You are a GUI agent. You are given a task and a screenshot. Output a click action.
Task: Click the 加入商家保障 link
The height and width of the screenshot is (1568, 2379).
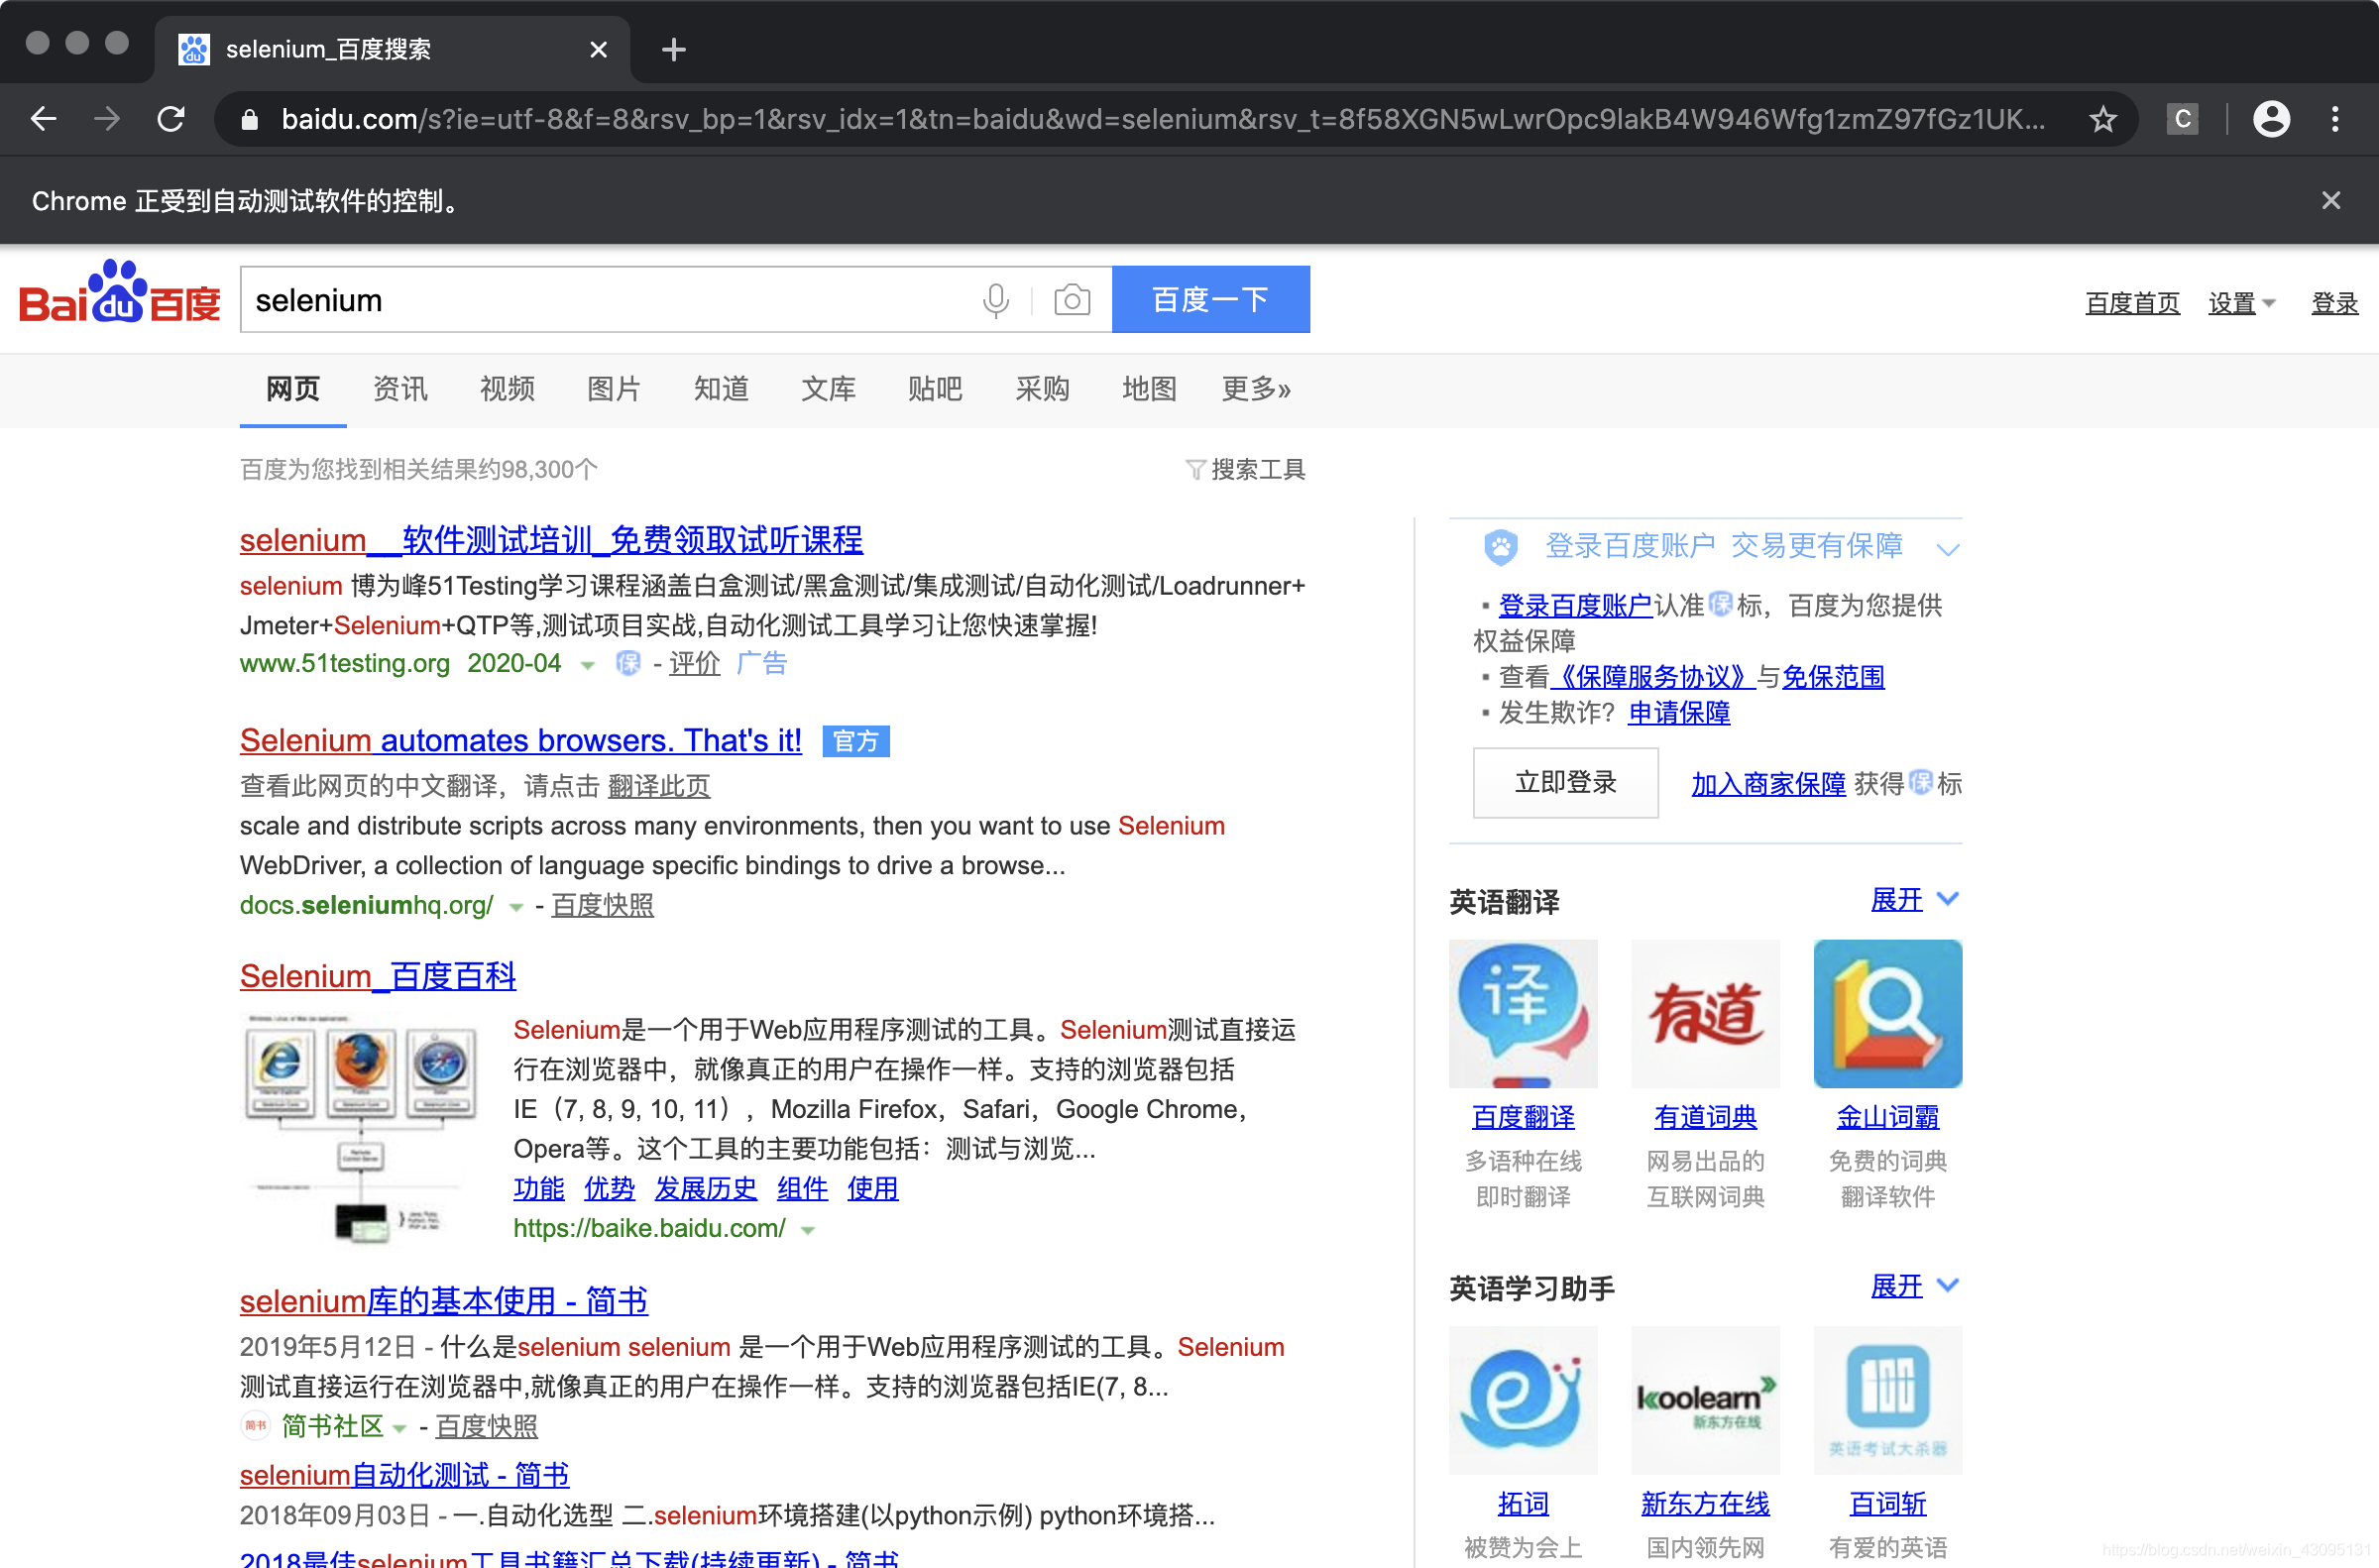click(x=1768, y=784)
